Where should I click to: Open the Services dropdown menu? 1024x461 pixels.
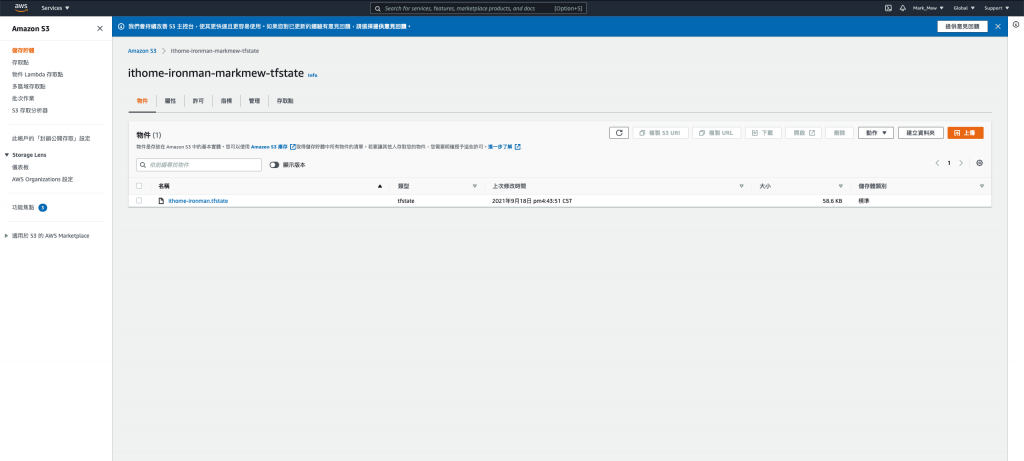tap(56, 8)
